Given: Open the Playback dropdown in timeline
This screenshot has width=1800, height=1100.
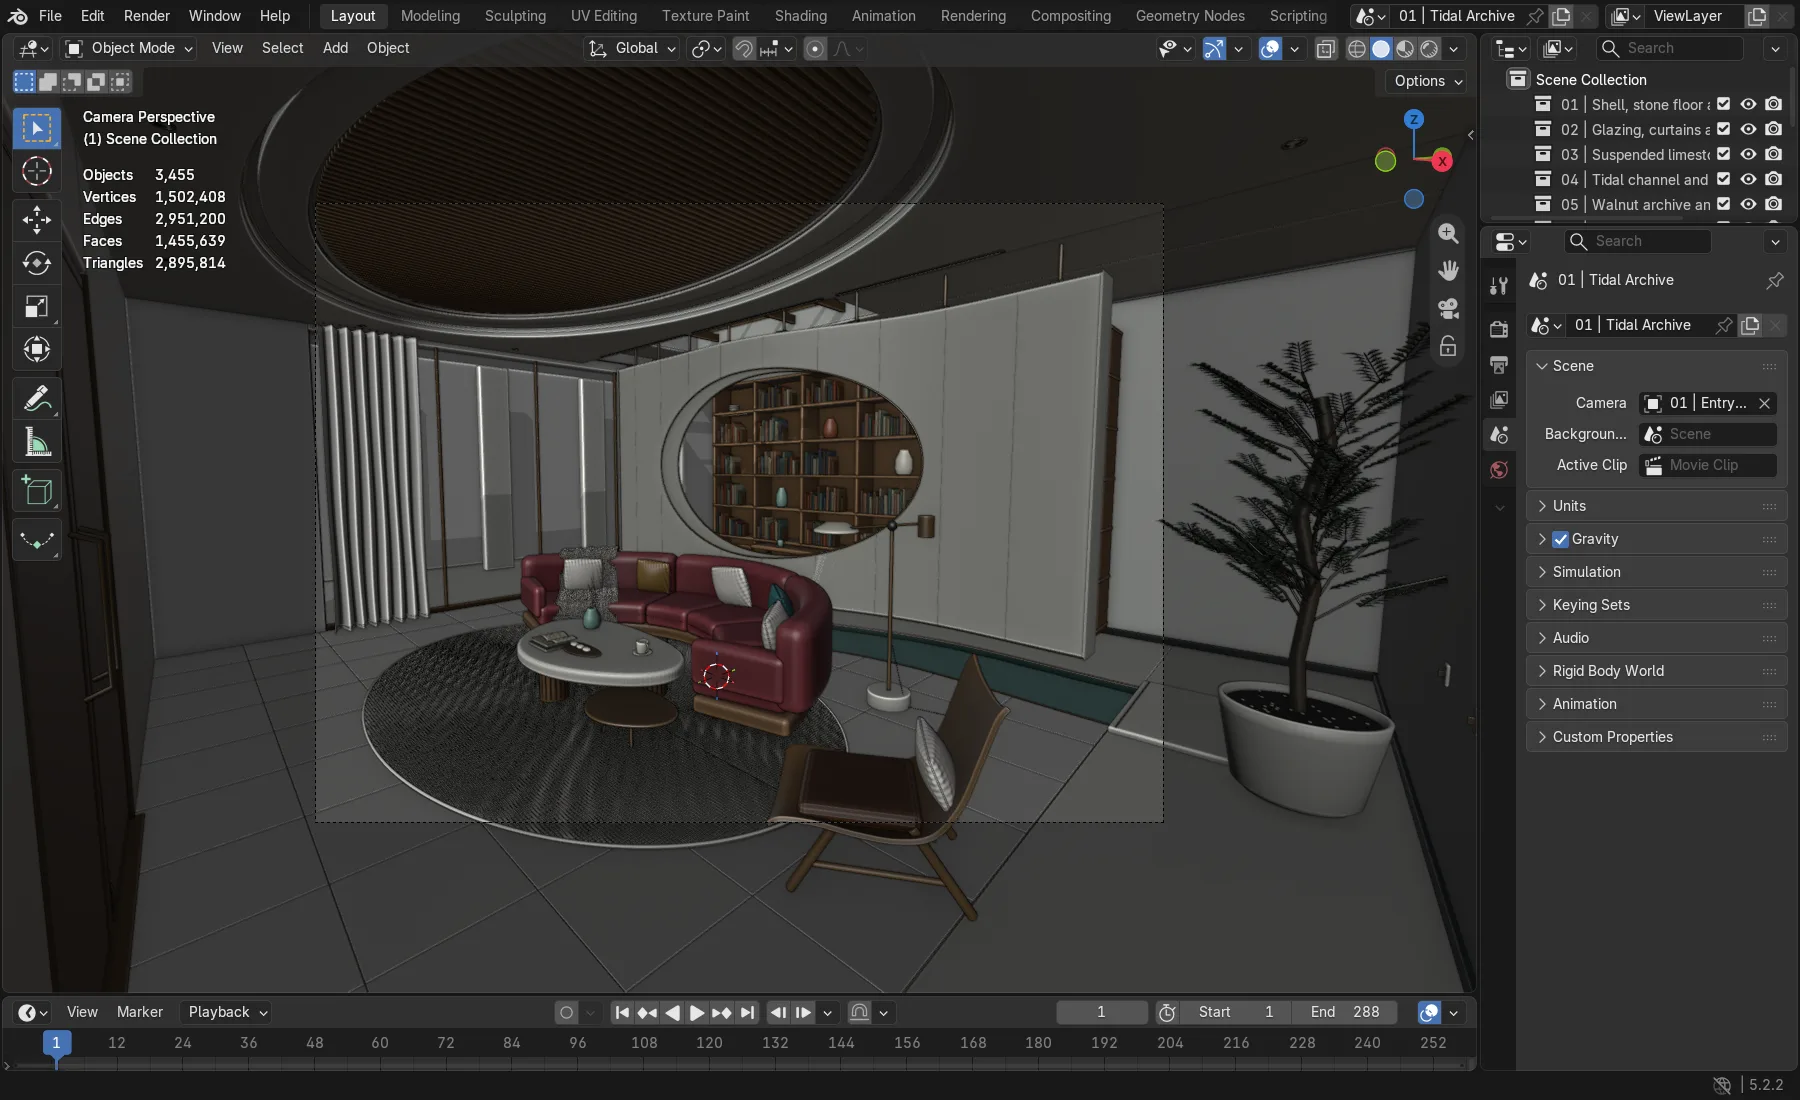Looking at the screenshot, I should (x=227, y=1012).
